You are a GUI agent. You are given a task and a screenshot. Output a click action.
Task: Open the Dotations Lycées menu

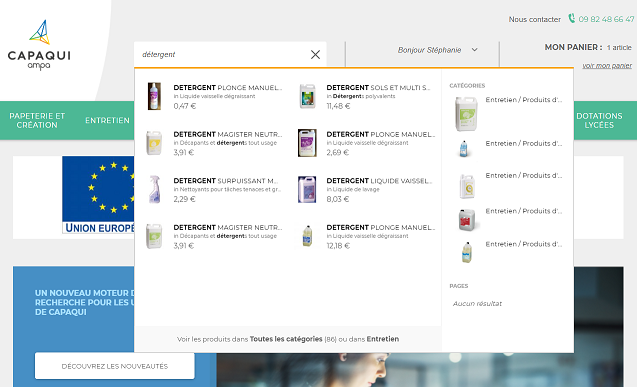click(599, 120)
